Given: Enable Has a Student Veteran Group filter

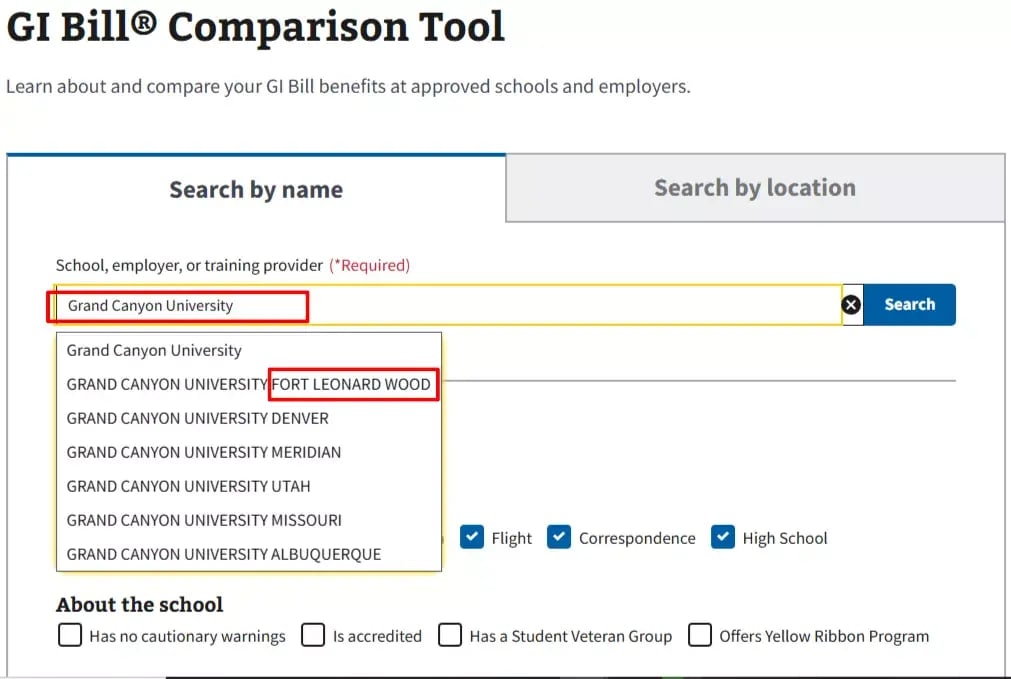Looking at the screenshot, I should (450, 635).
